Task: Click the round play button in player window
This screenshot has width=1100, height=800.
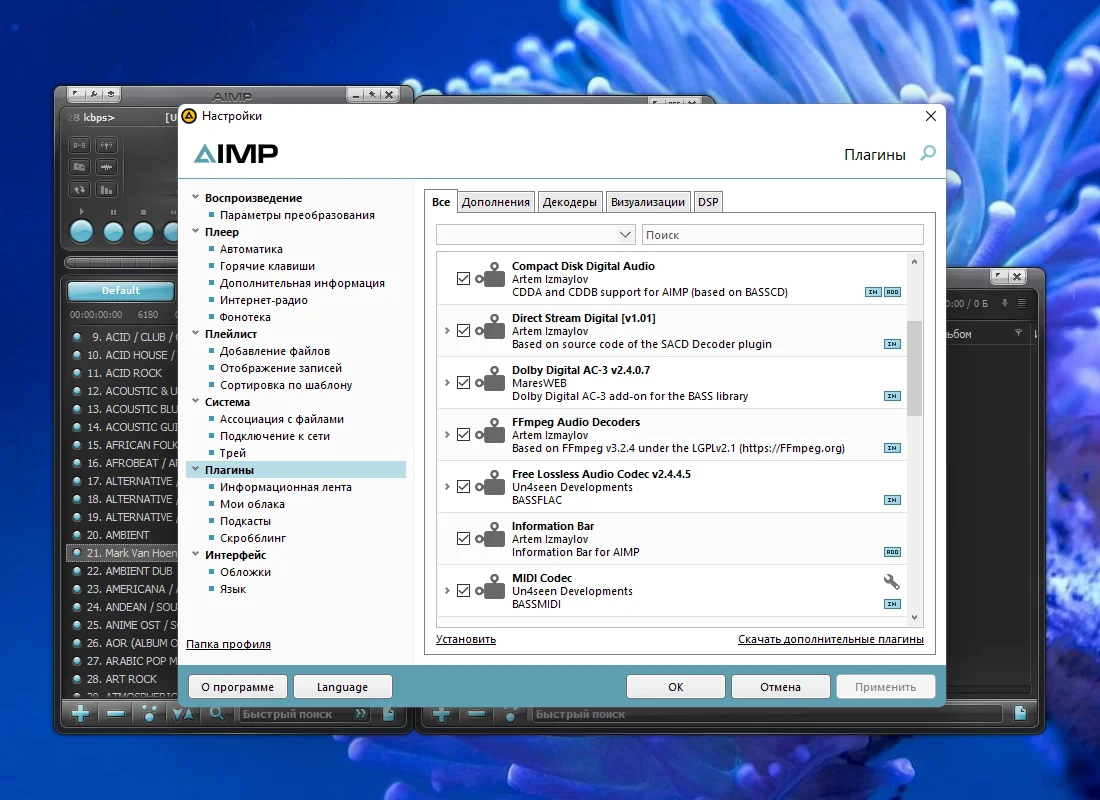Action: coord(81,232)
